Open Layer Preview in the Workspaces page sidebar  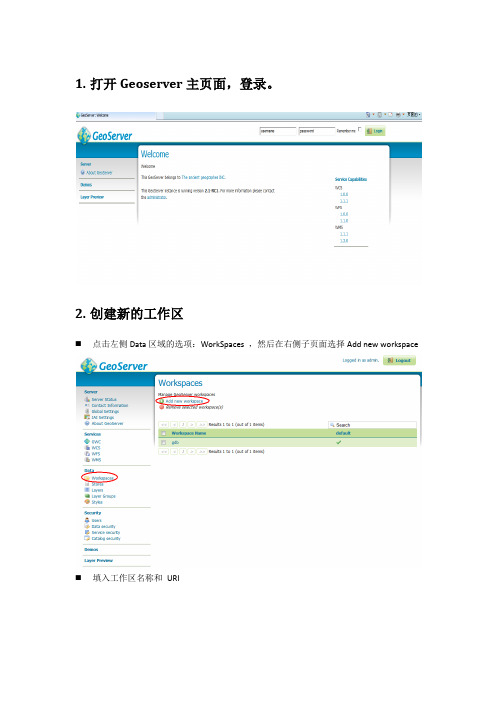[98, 561]
